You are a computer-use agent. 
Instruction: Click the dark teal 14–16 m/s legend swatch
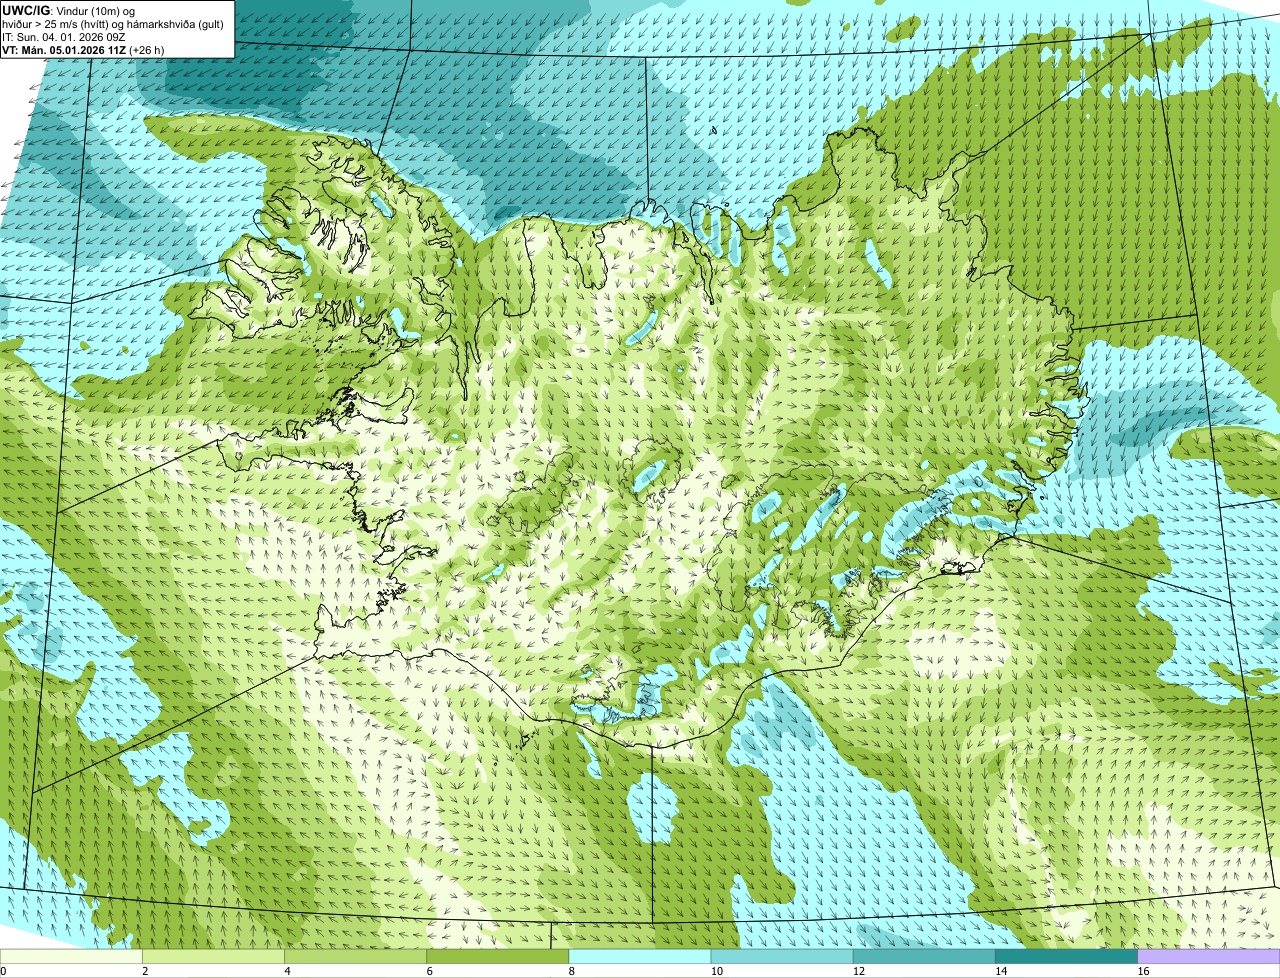pos(1067,956)
